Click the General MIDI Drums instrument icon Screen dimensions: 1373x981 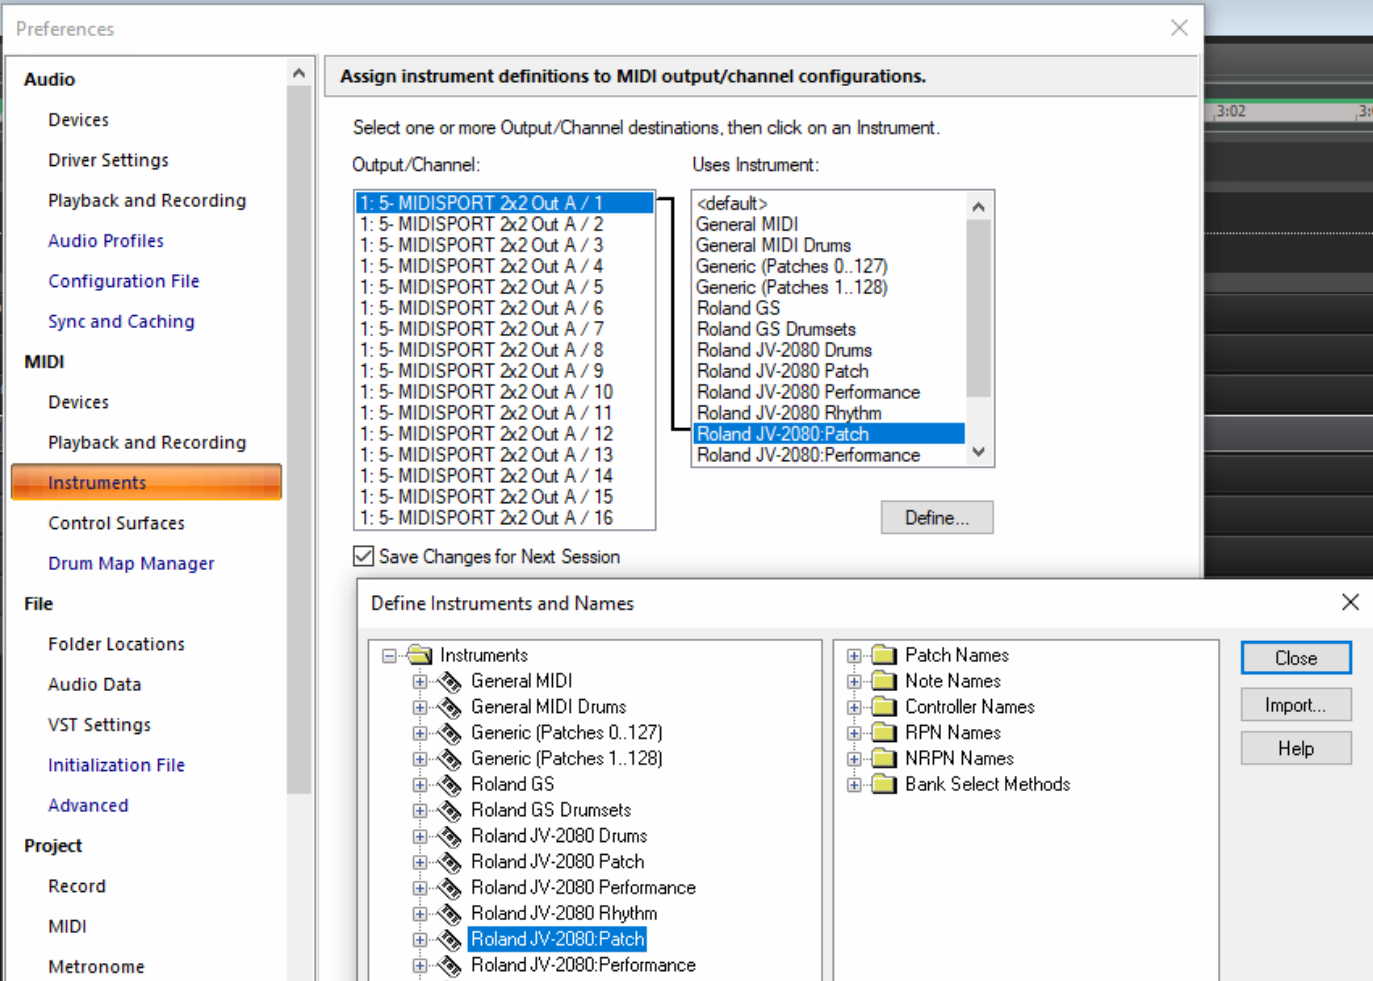point(450,708)
